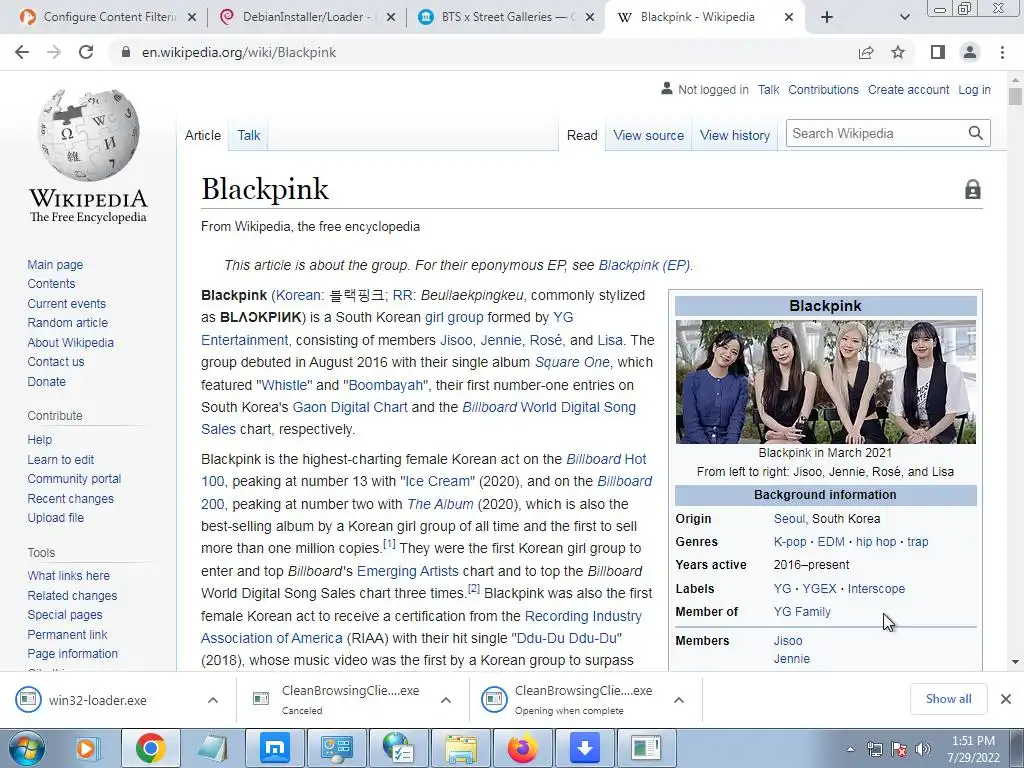Open the win32-loader.exe downloaded file
The height and width of the screenshot is (768, 1024).
click(98, 700)
